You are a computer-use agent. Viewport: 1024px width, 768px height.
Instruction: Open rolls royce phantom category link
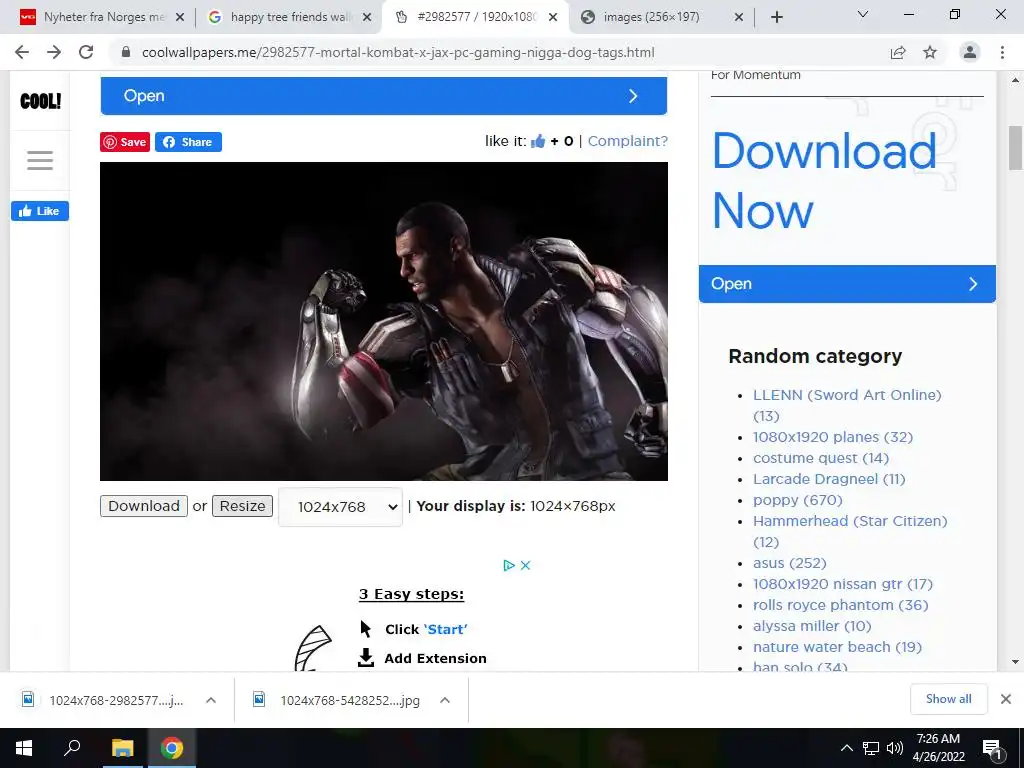pyautogui.click(x=840, y=605)
